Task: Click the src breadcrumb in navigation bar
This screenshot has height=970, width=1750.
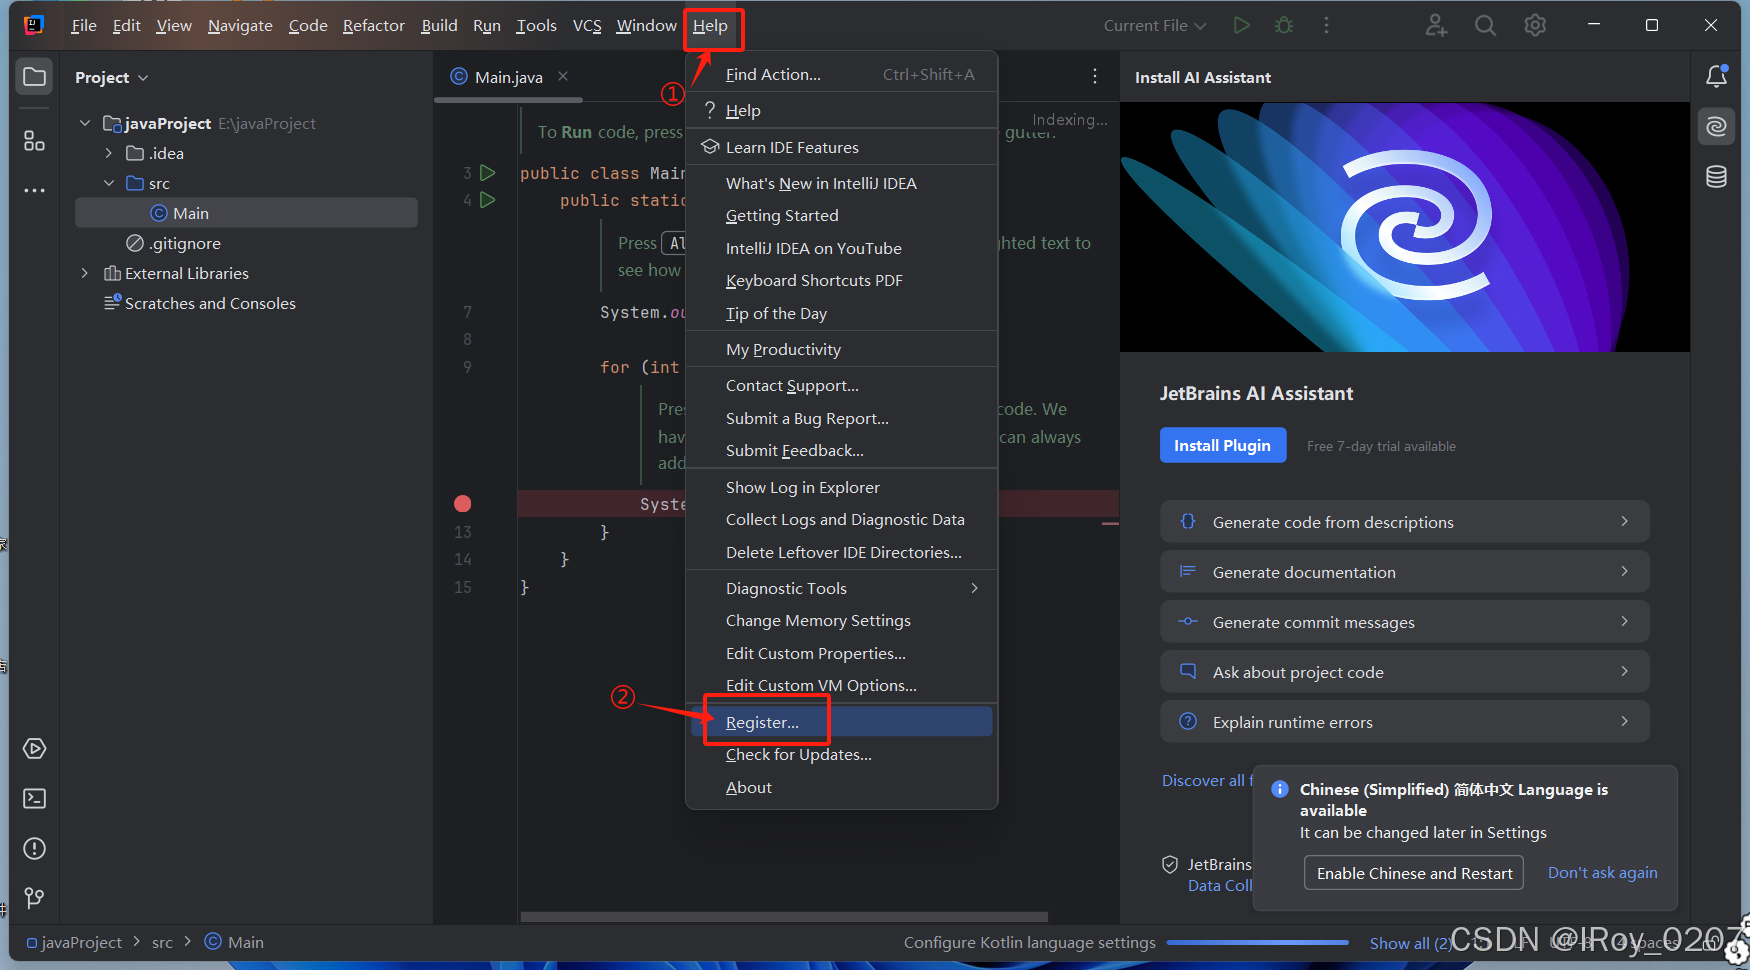Action: 162,942
